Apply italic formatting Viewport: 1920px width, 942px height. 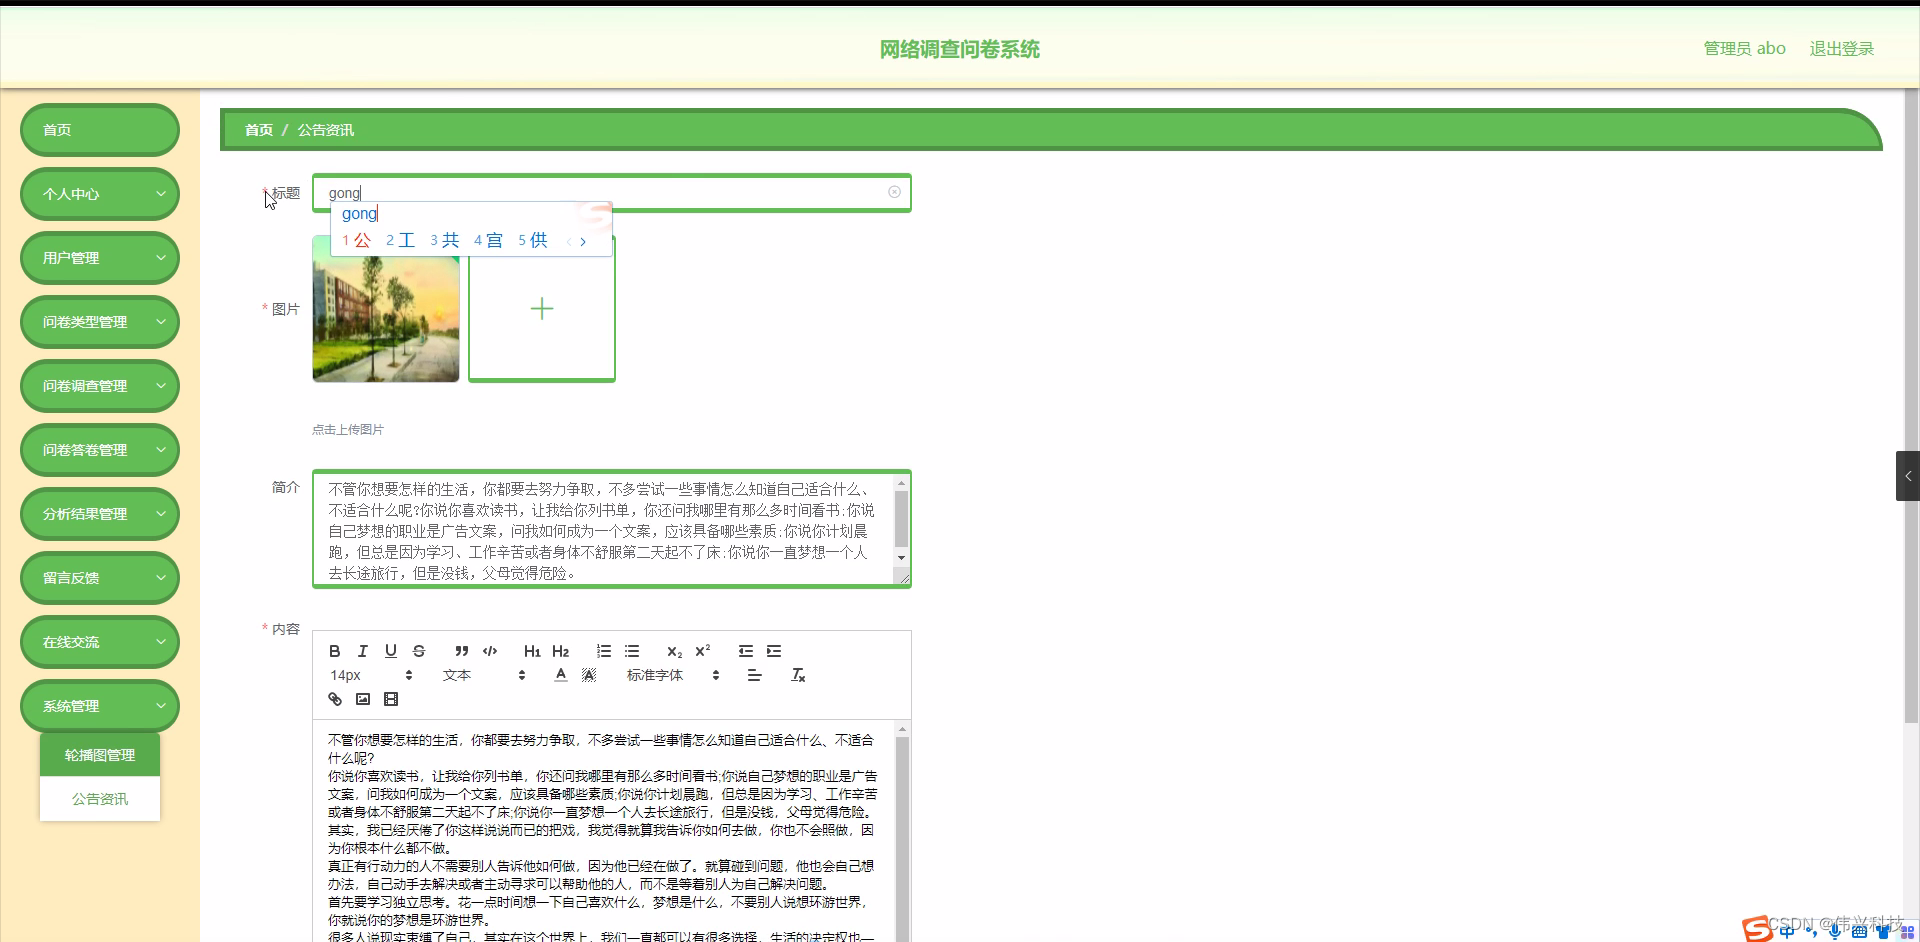[x=362, y=651]
